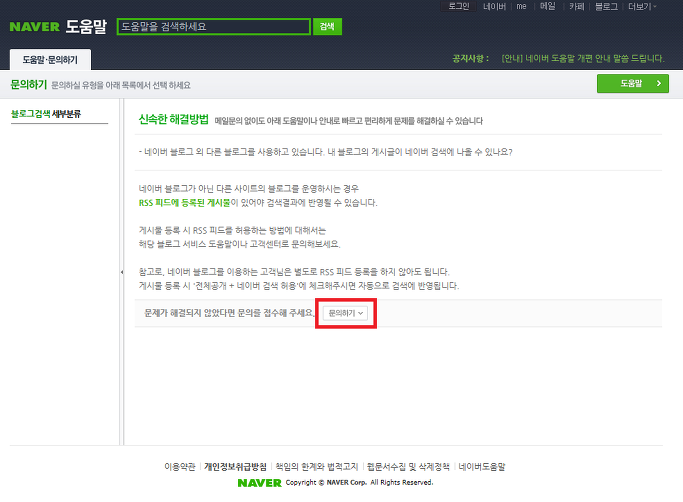Click the help search input field

[x=213, y=27]
